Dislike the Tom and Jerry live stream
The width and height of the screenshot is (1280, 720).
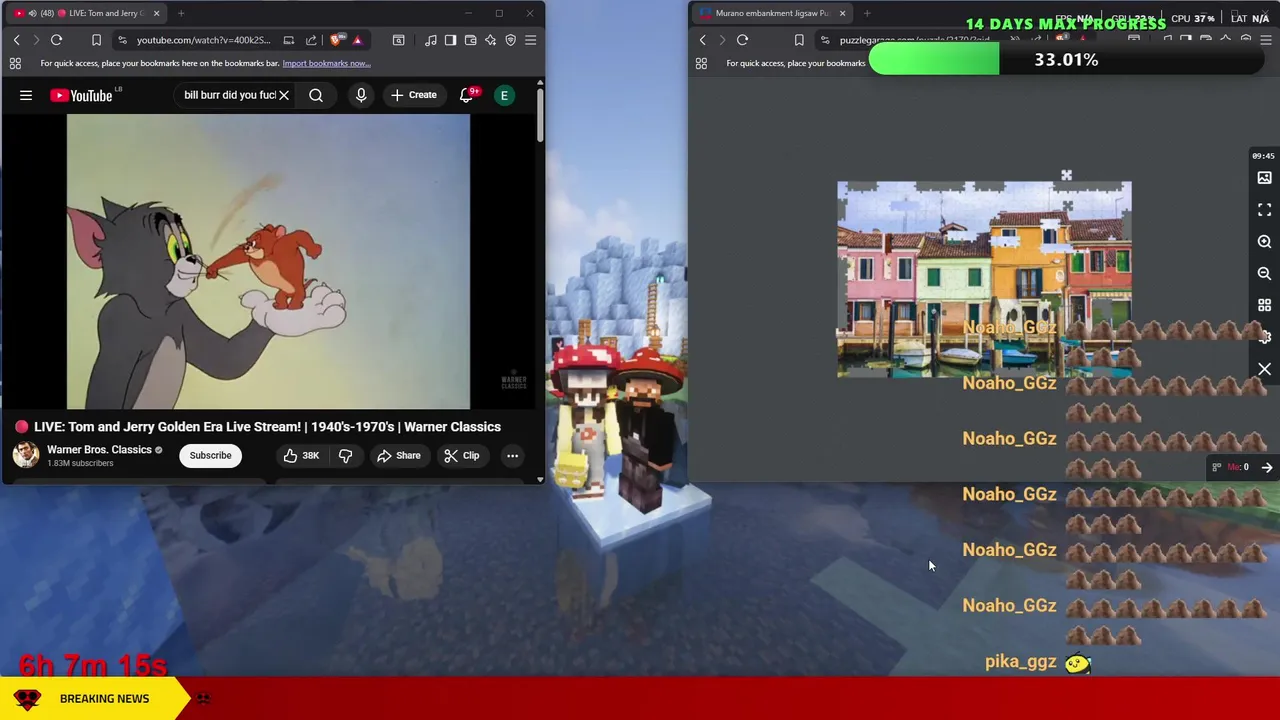pos(345,456)
